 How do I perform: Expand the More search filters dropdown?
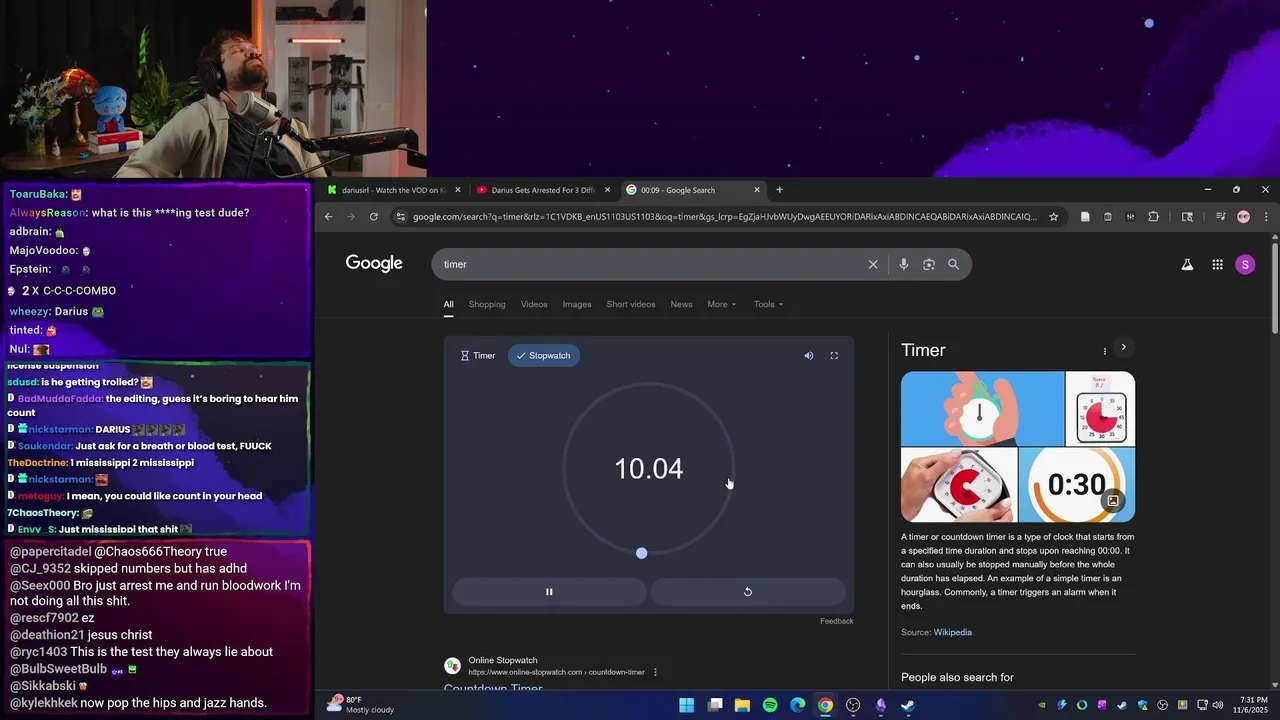[x=721, y=304]
